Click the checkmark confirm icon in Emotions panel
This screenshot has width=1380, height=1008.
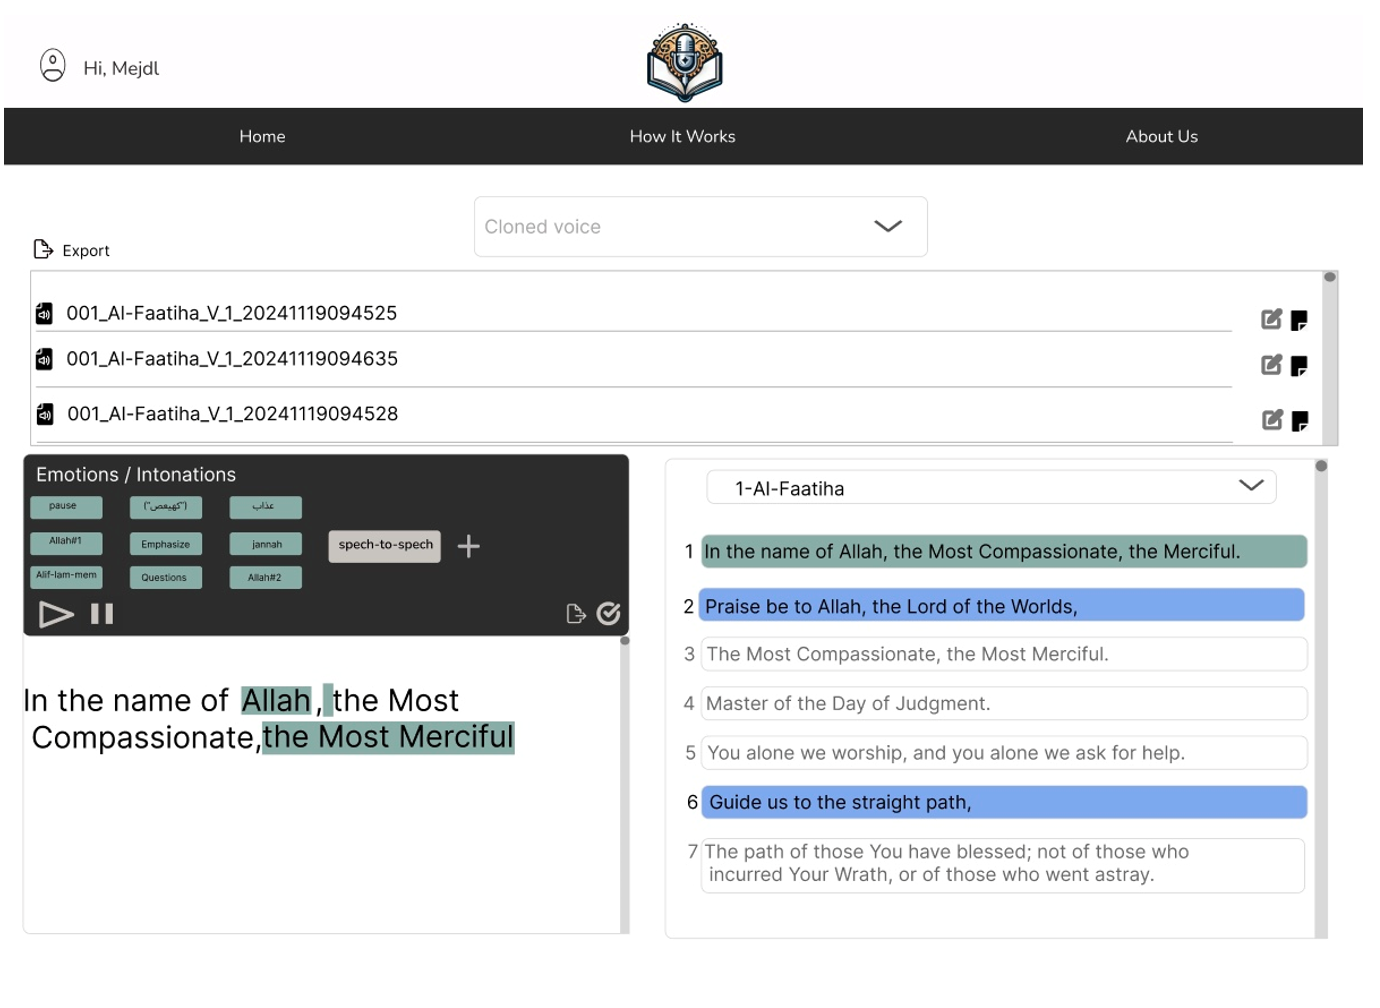608,614
